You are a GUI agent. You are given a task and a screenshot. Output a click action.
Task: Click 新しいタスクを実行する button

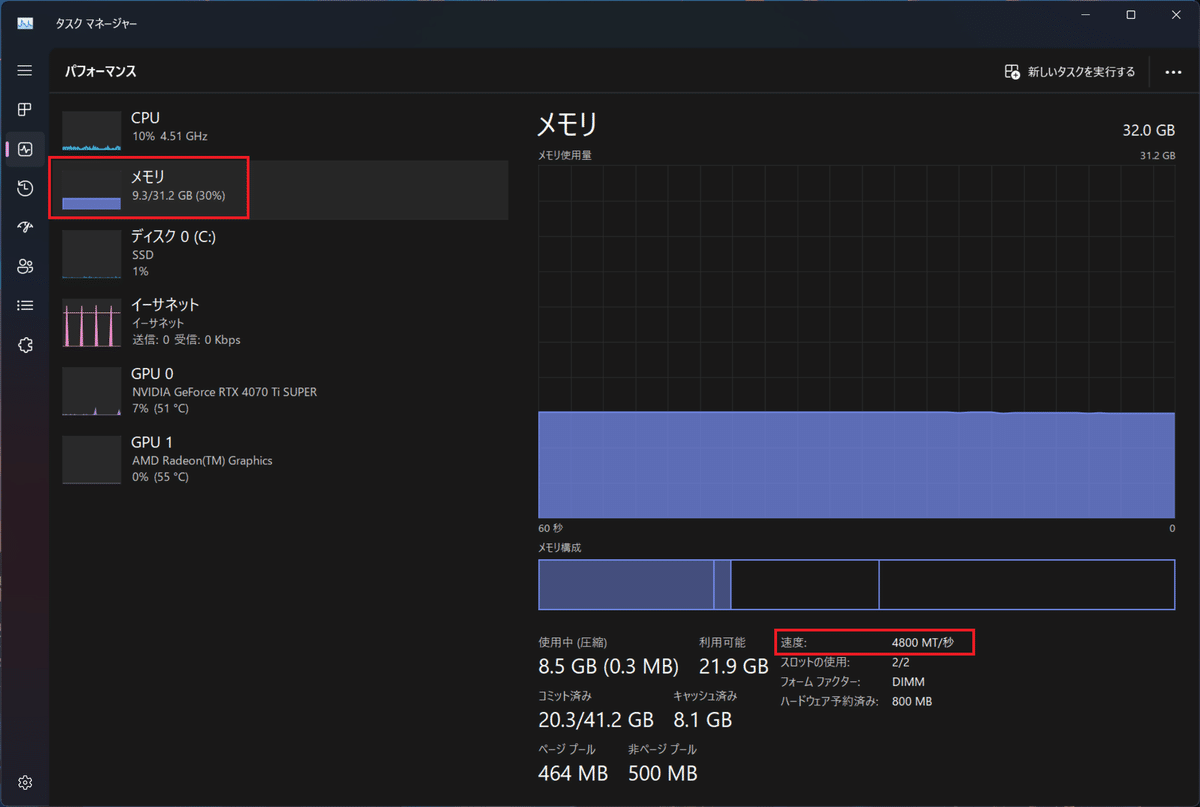(x=1069, y=71)
